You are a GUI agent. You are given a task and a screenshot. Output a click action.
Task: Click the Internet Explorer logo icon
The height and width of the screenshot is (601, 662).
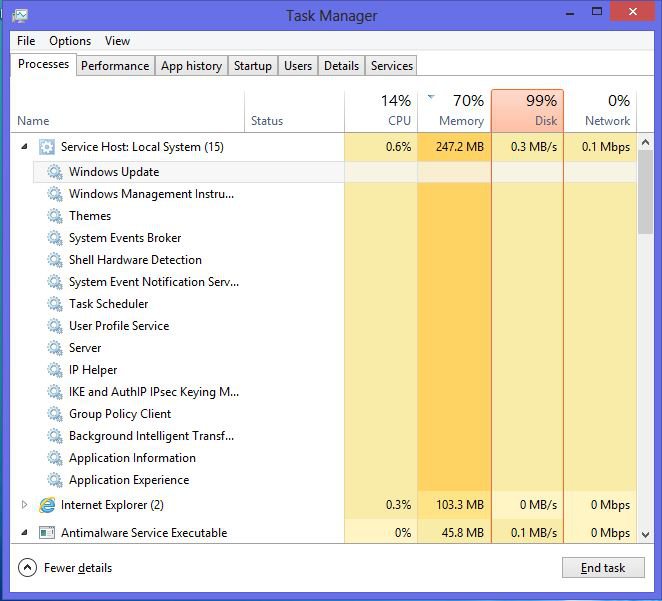[x=46, y=505]
